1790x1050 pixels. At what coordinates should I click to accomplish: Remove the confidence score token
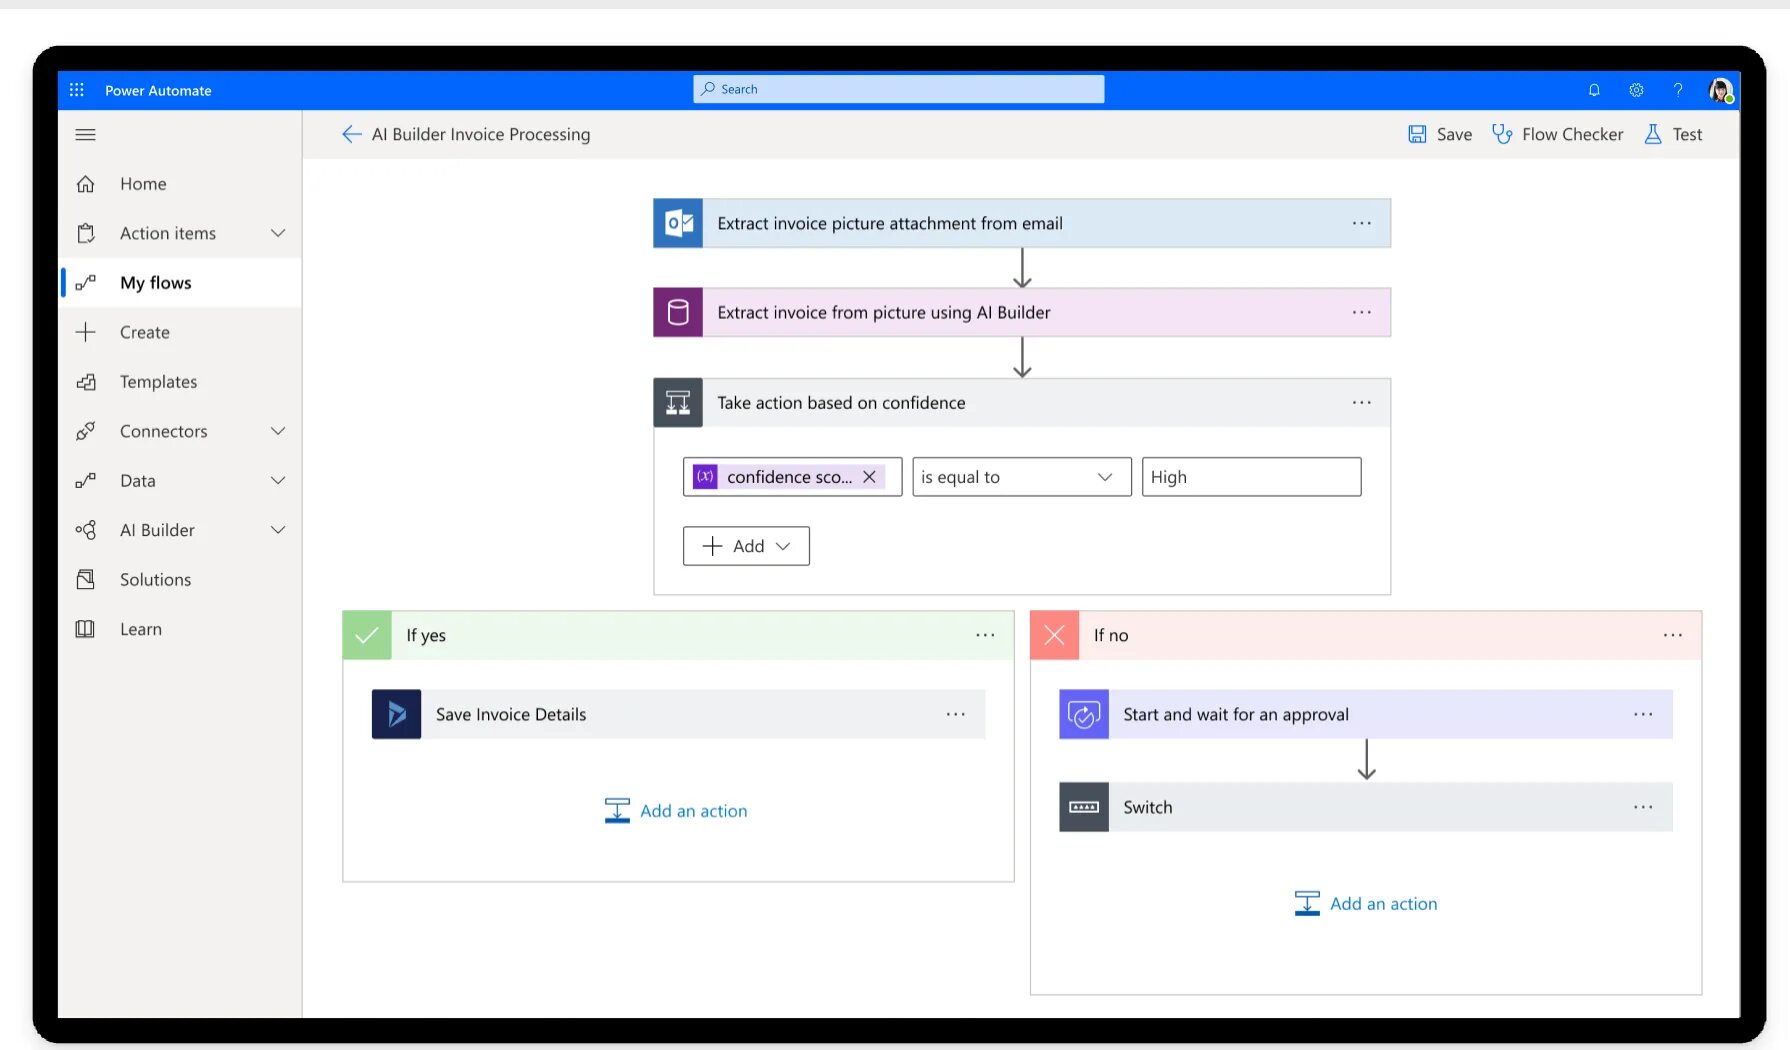pos(869,477)
